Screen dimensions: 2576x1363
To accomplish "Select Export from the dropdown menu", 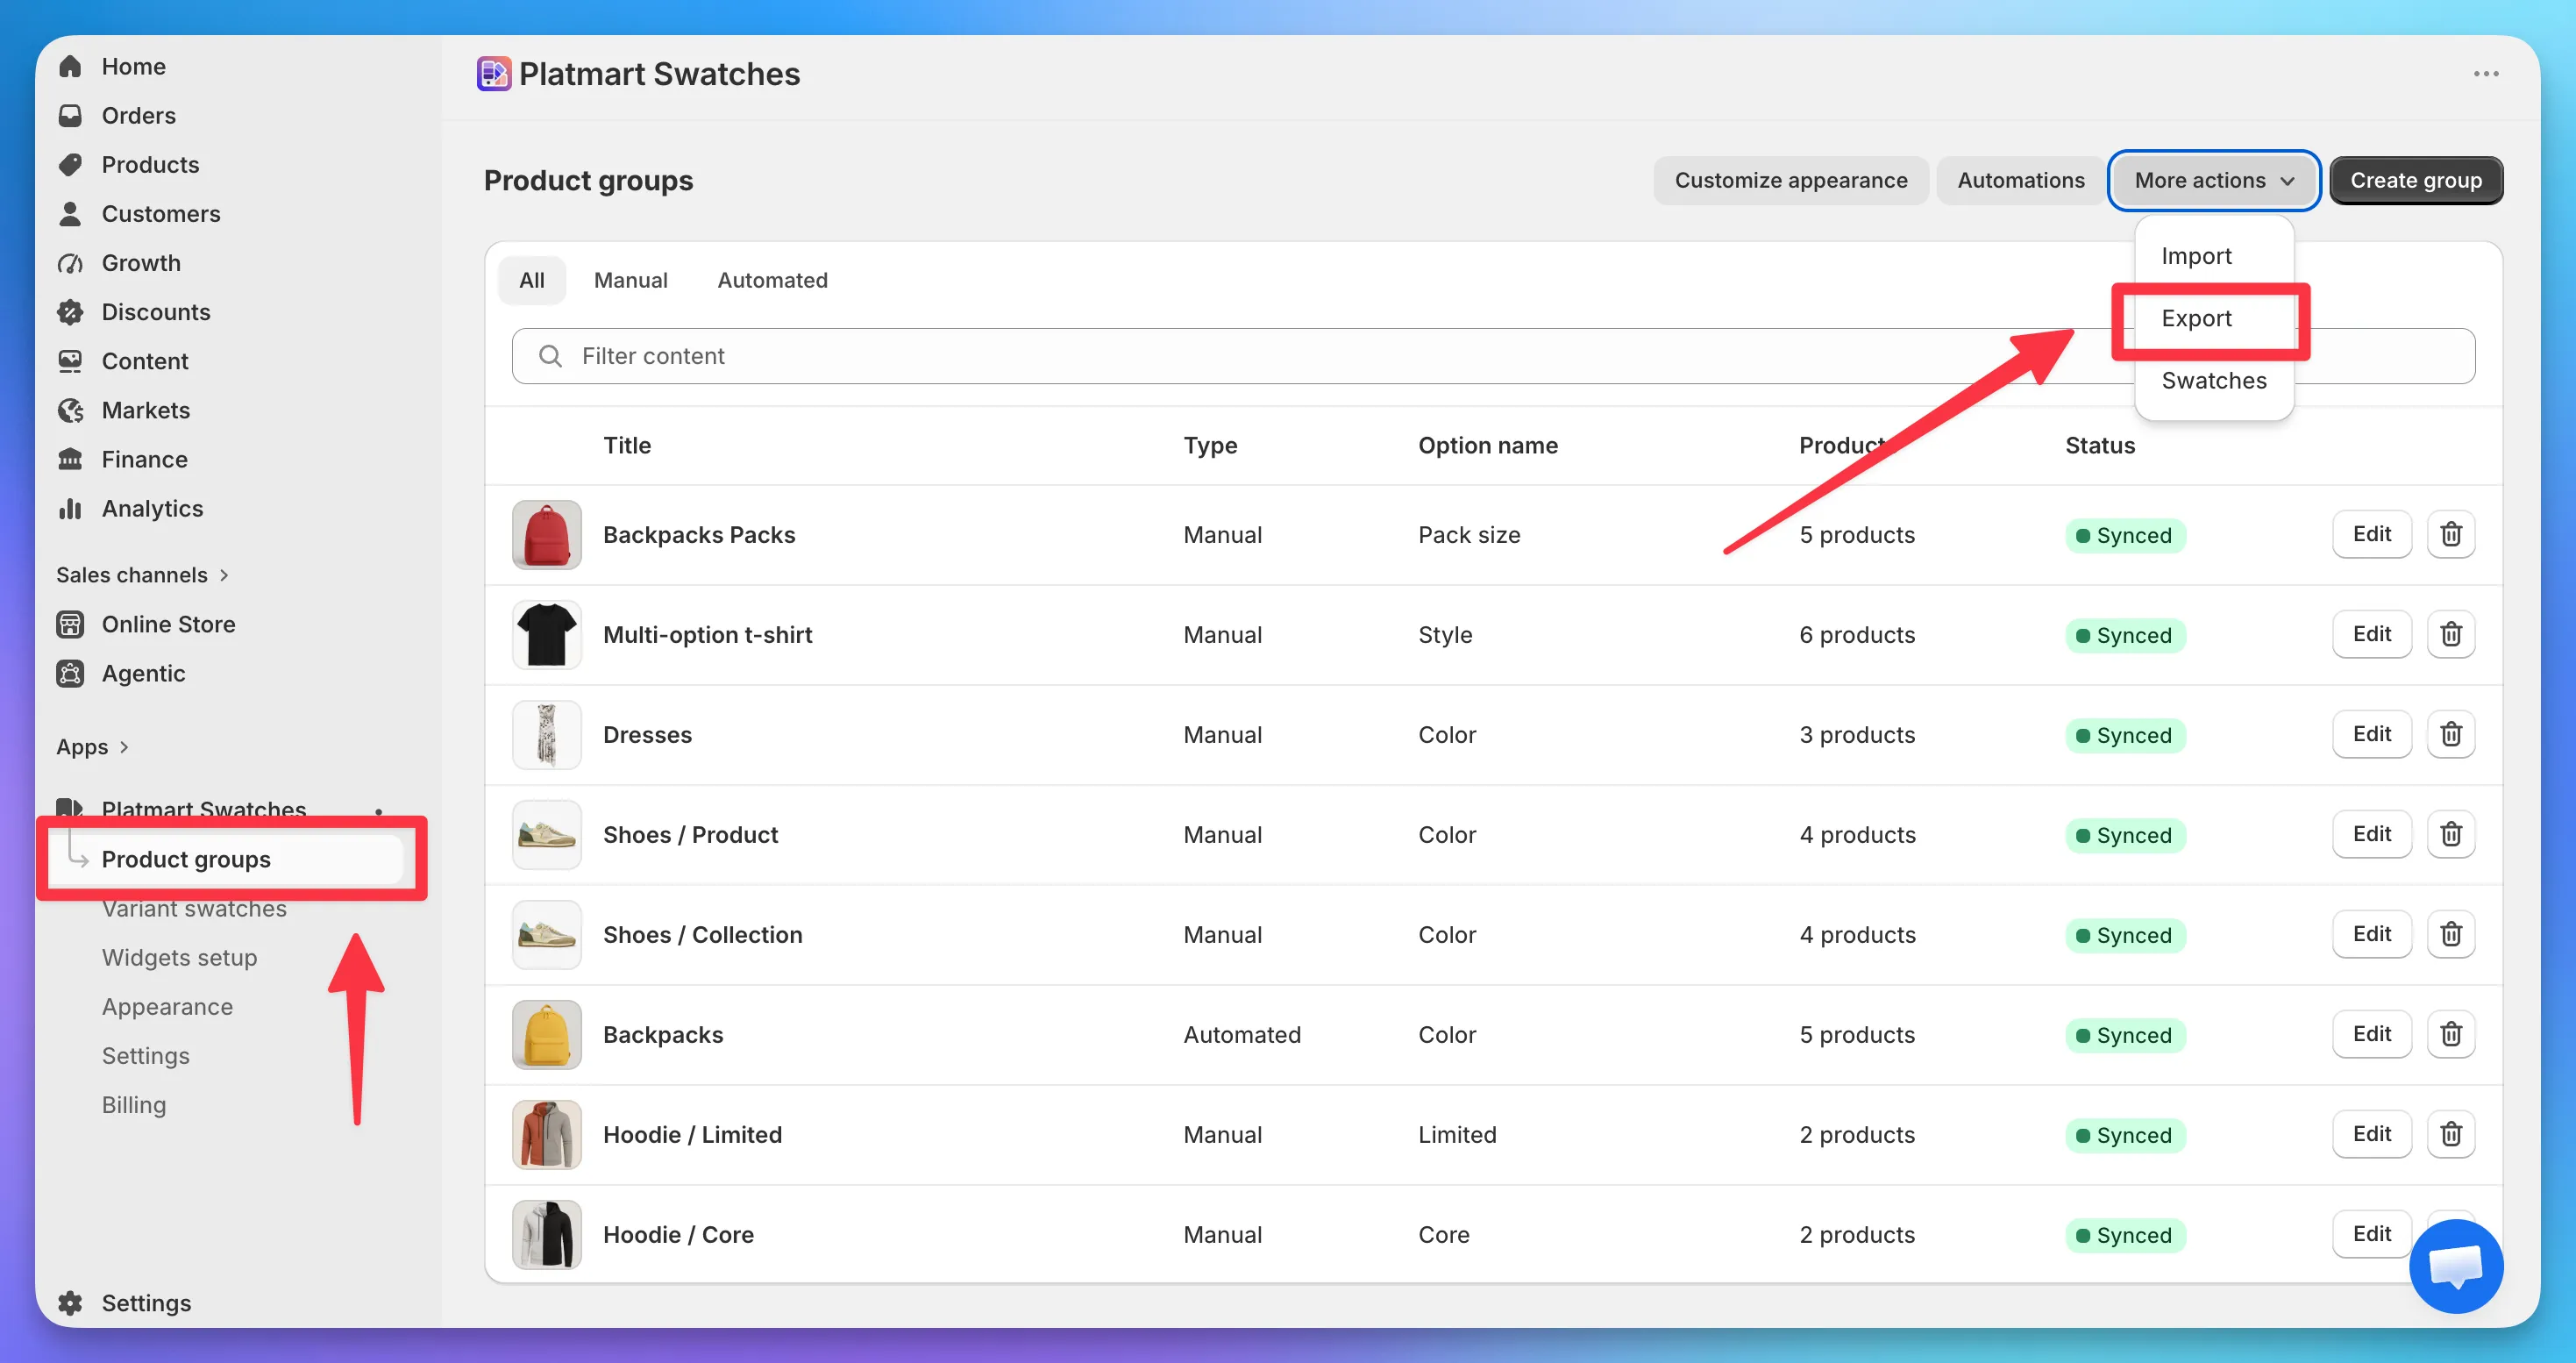I will tap(2196, 318).
